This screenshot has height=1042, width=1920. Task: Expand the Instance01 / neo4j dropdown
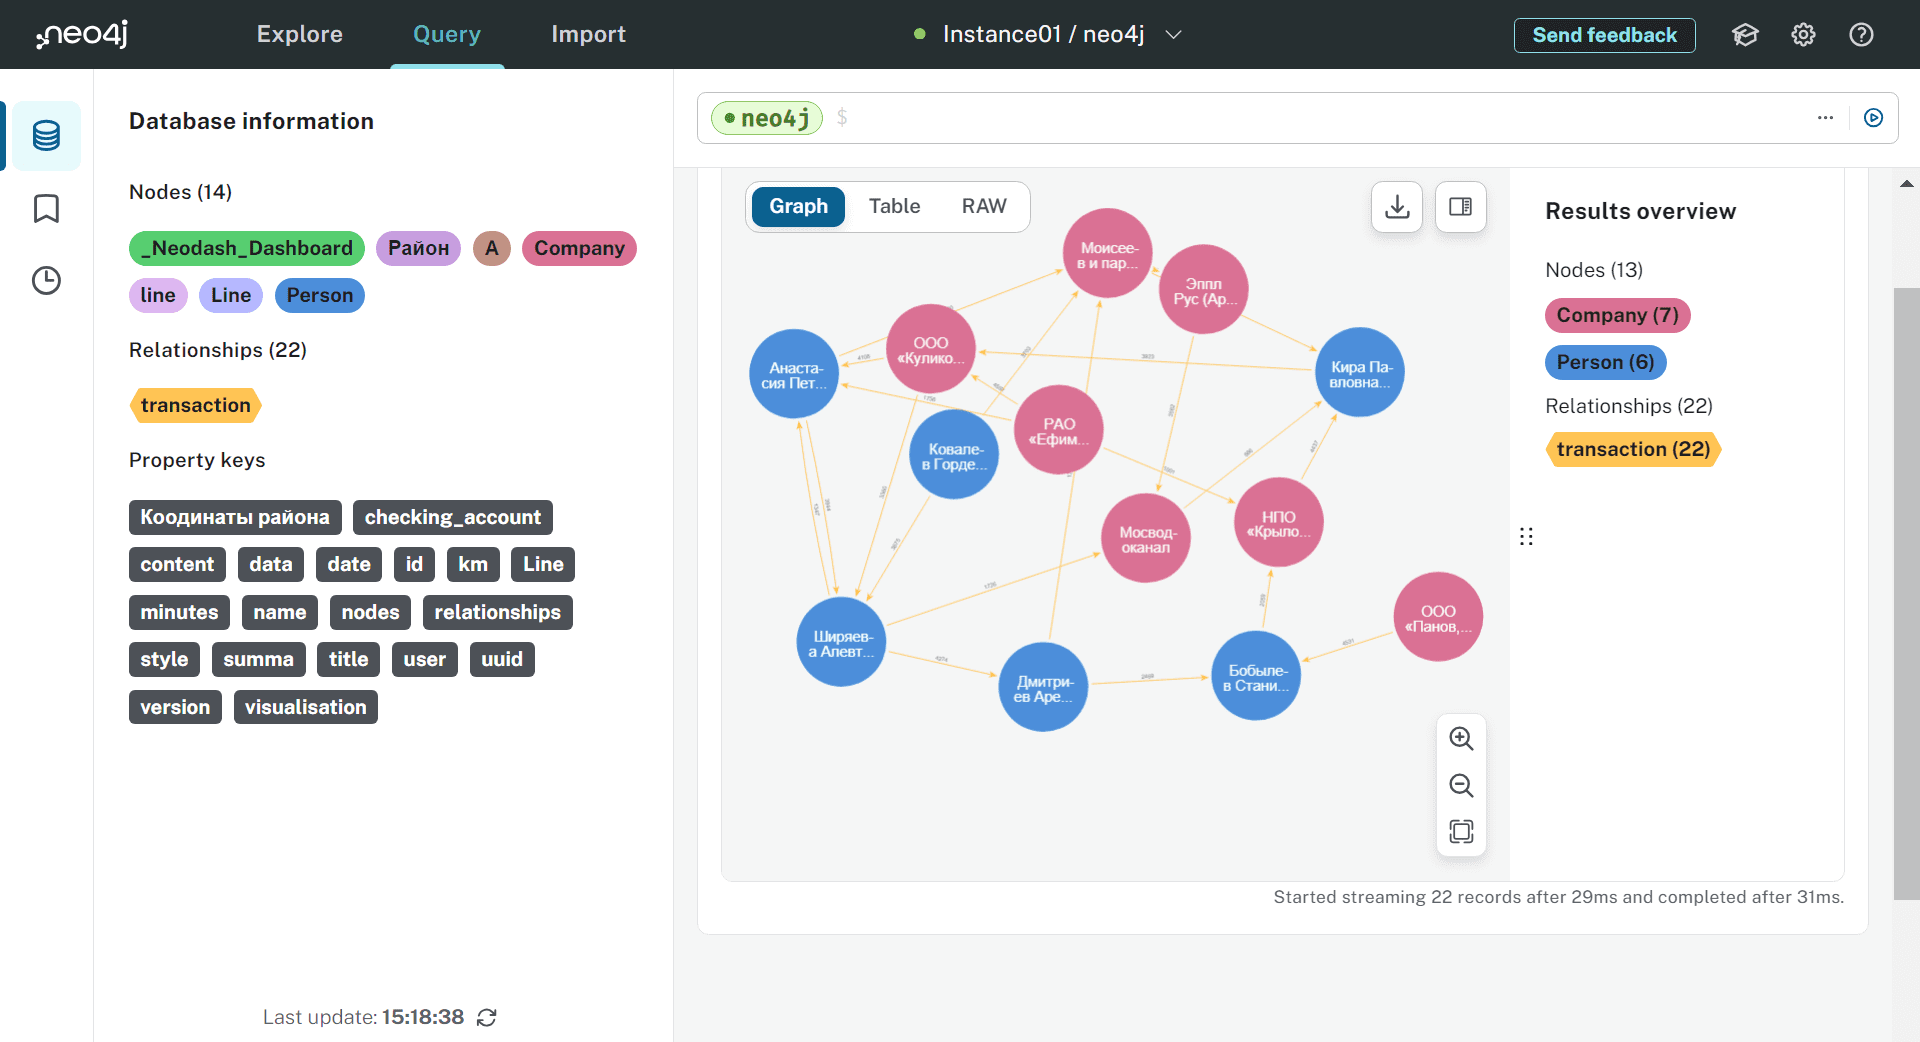(x=1174, y=35)
